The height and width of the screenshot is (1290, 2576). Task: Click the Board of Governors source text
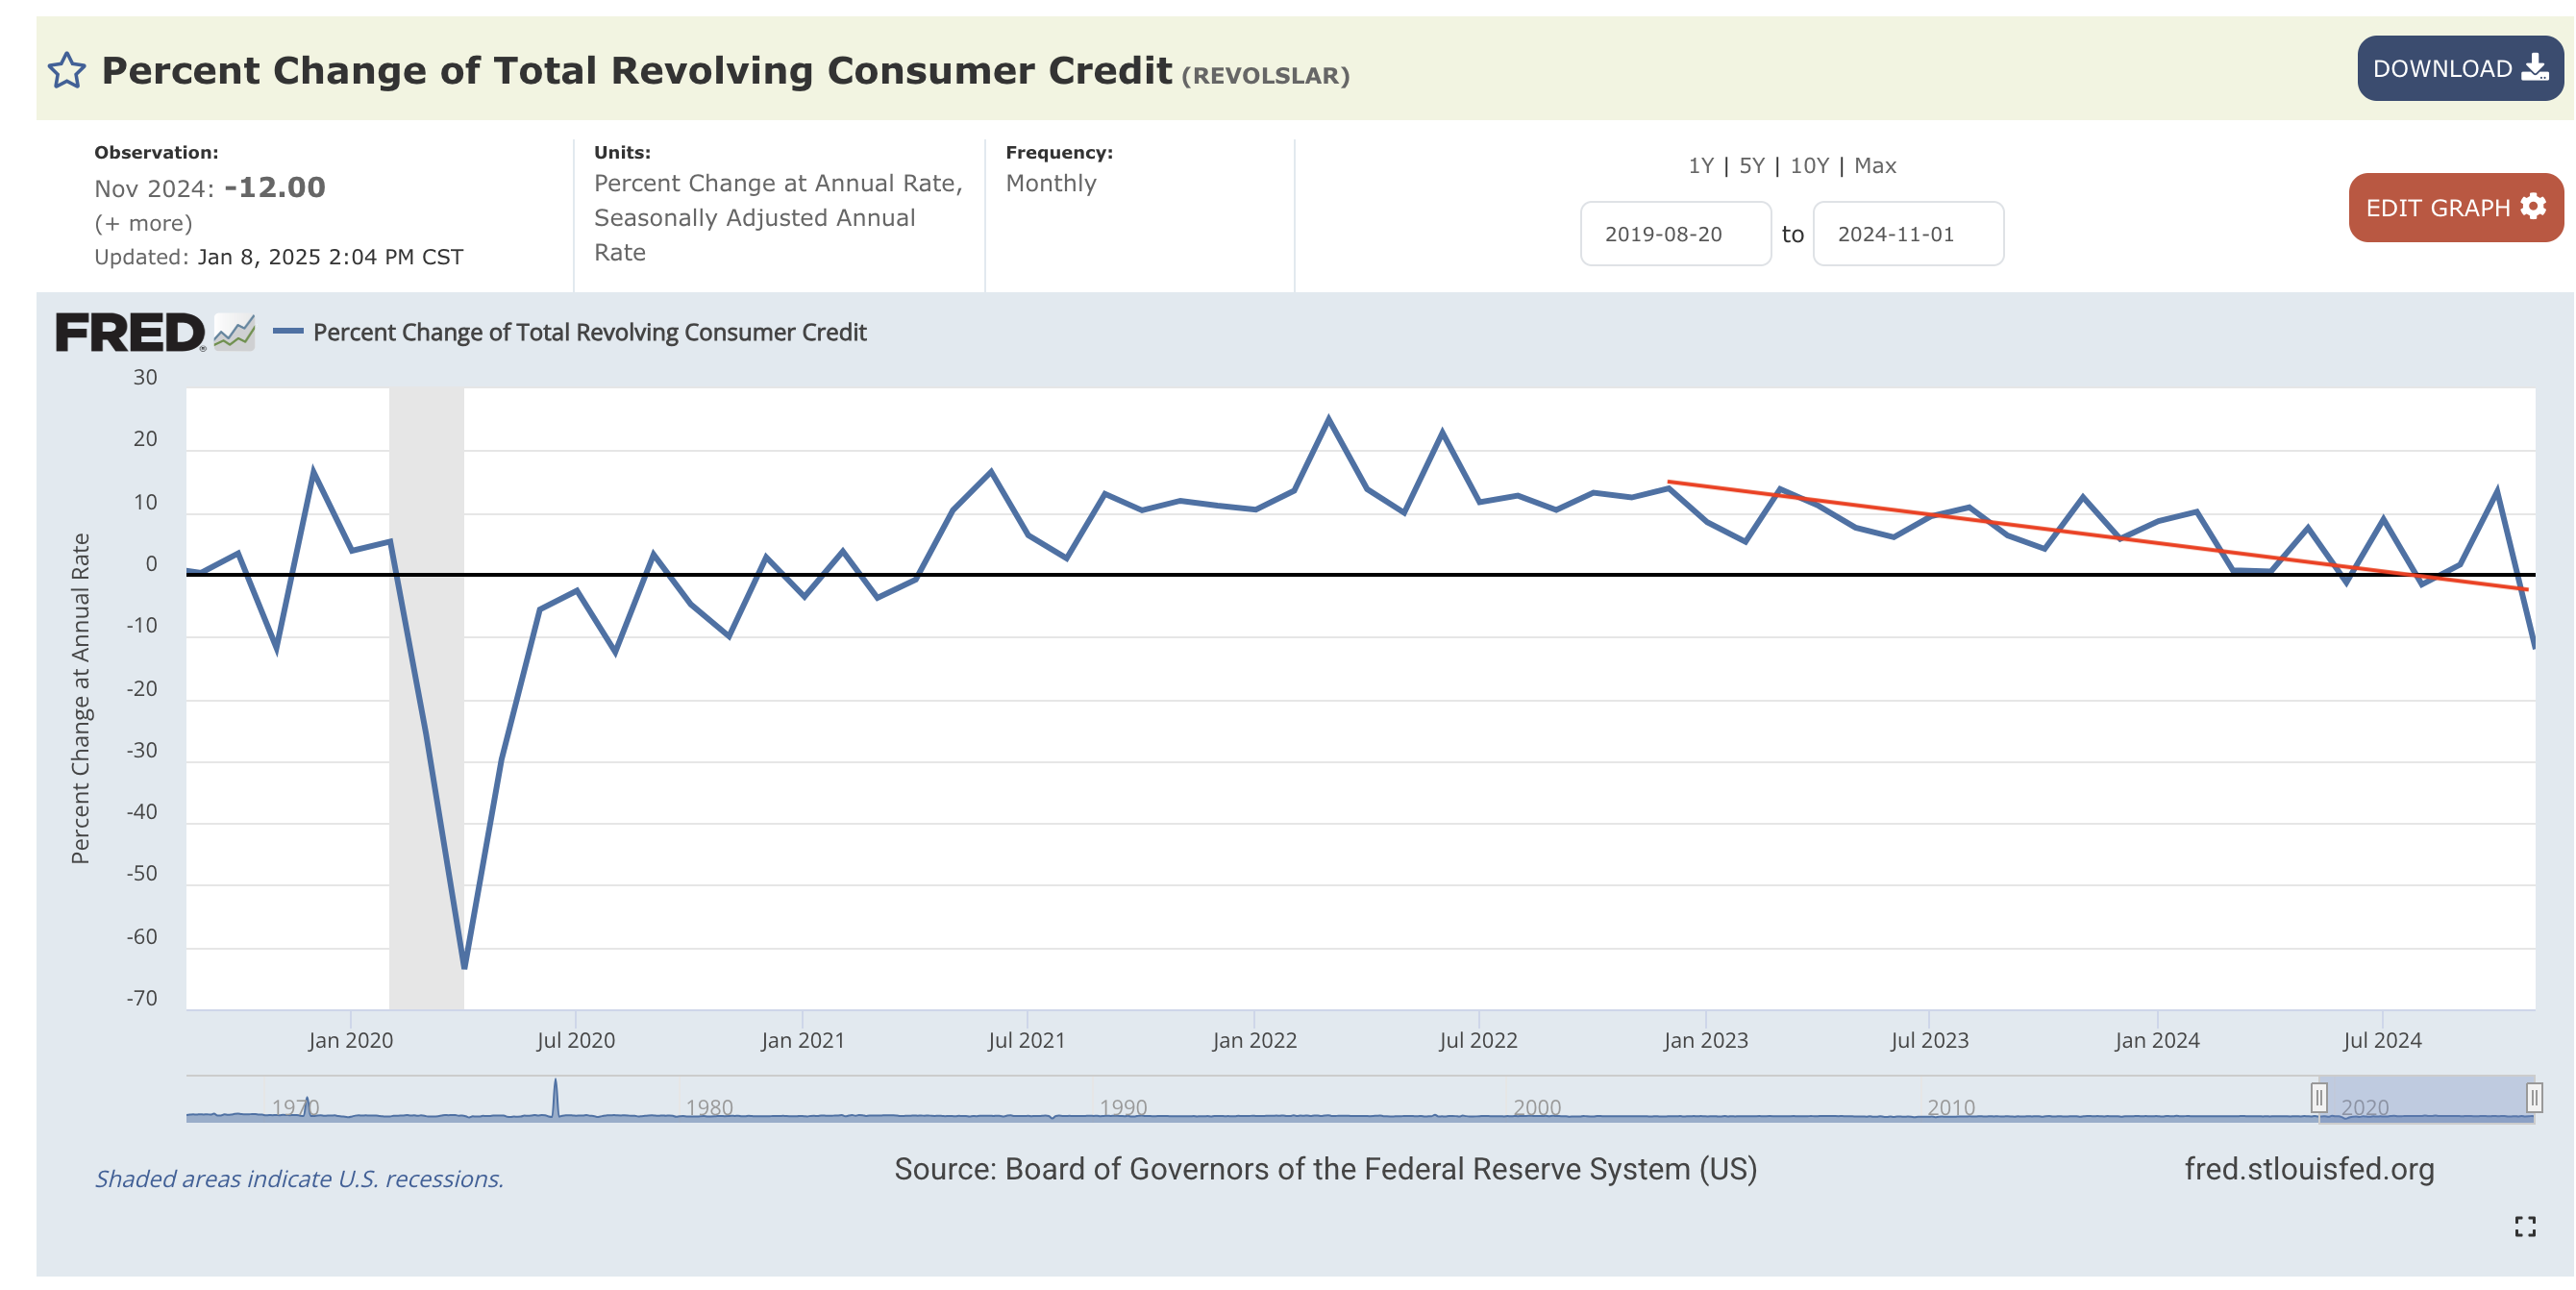(1325, 1168)
